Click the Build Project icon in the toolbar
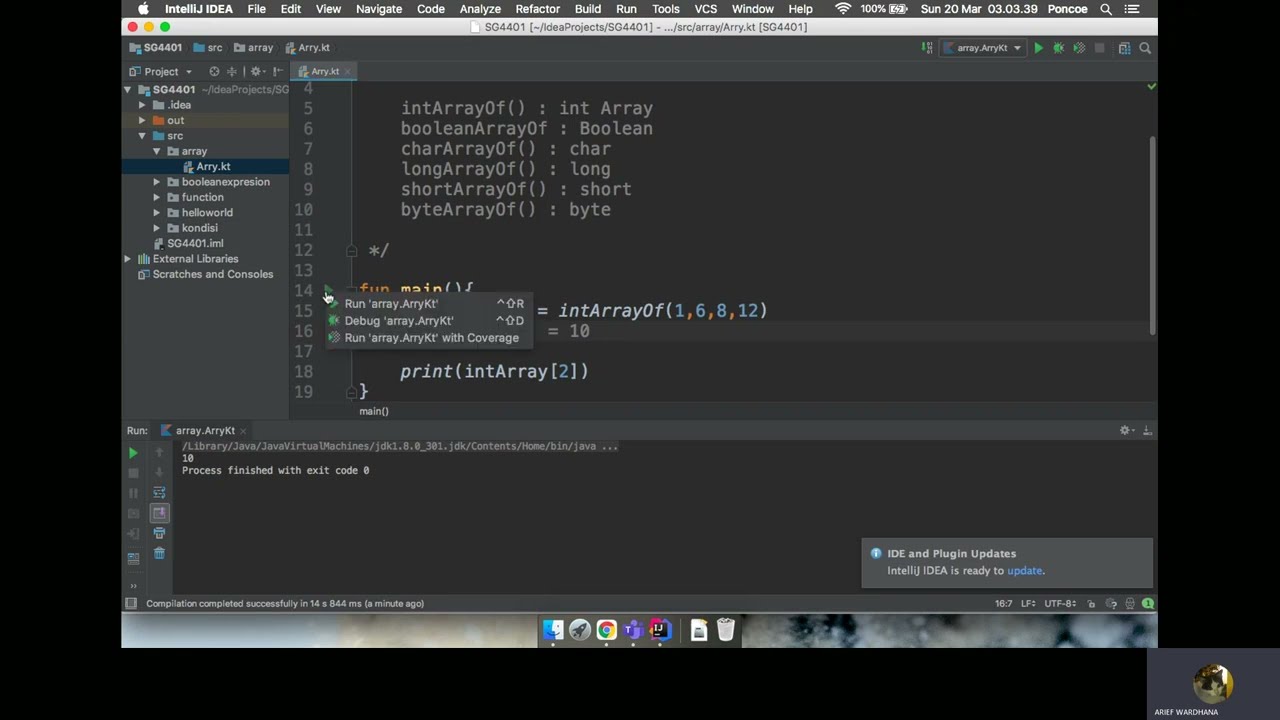 [x=929, y=48]
